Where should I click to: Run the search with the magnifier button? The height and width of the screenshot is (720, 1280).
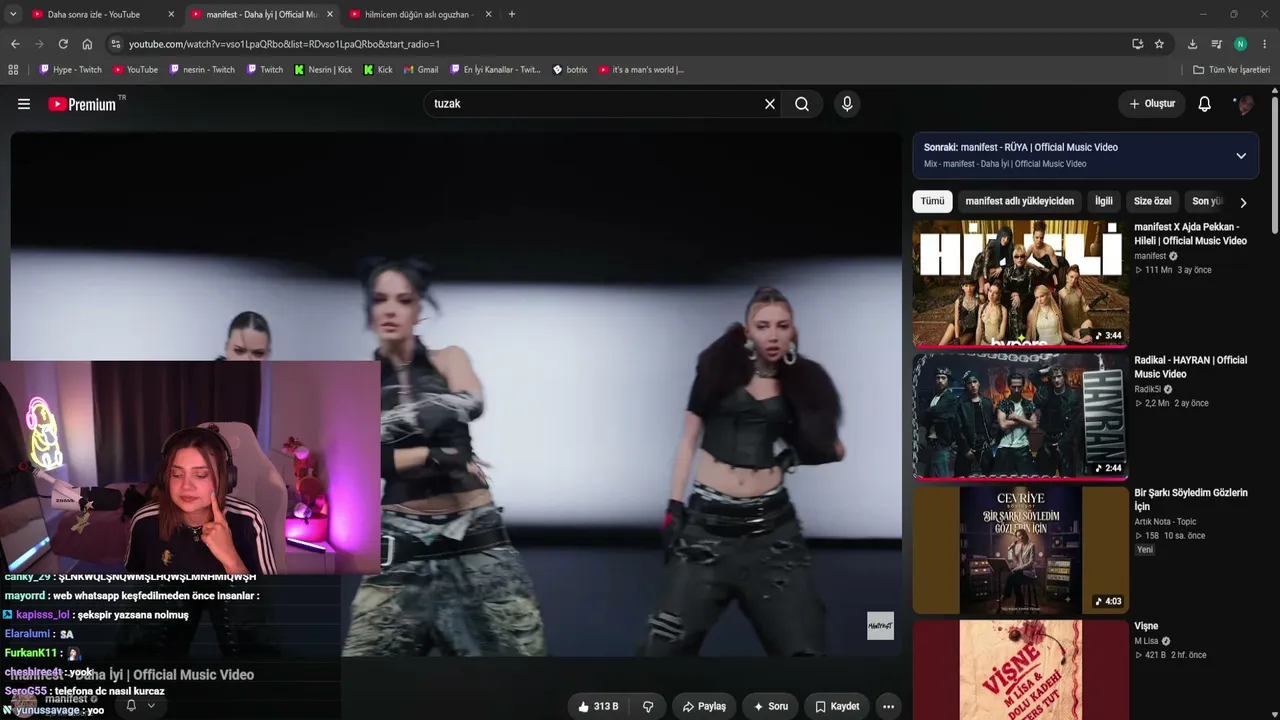pos(802,104)
